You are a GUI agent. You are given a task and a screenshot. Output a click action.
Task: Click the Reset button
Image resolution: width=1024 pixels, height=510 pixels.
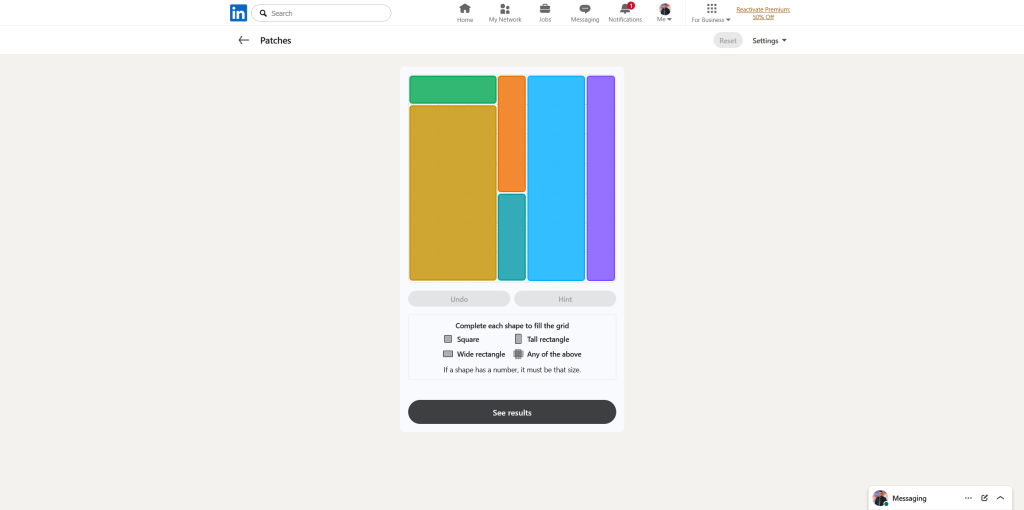coord(728,40)
